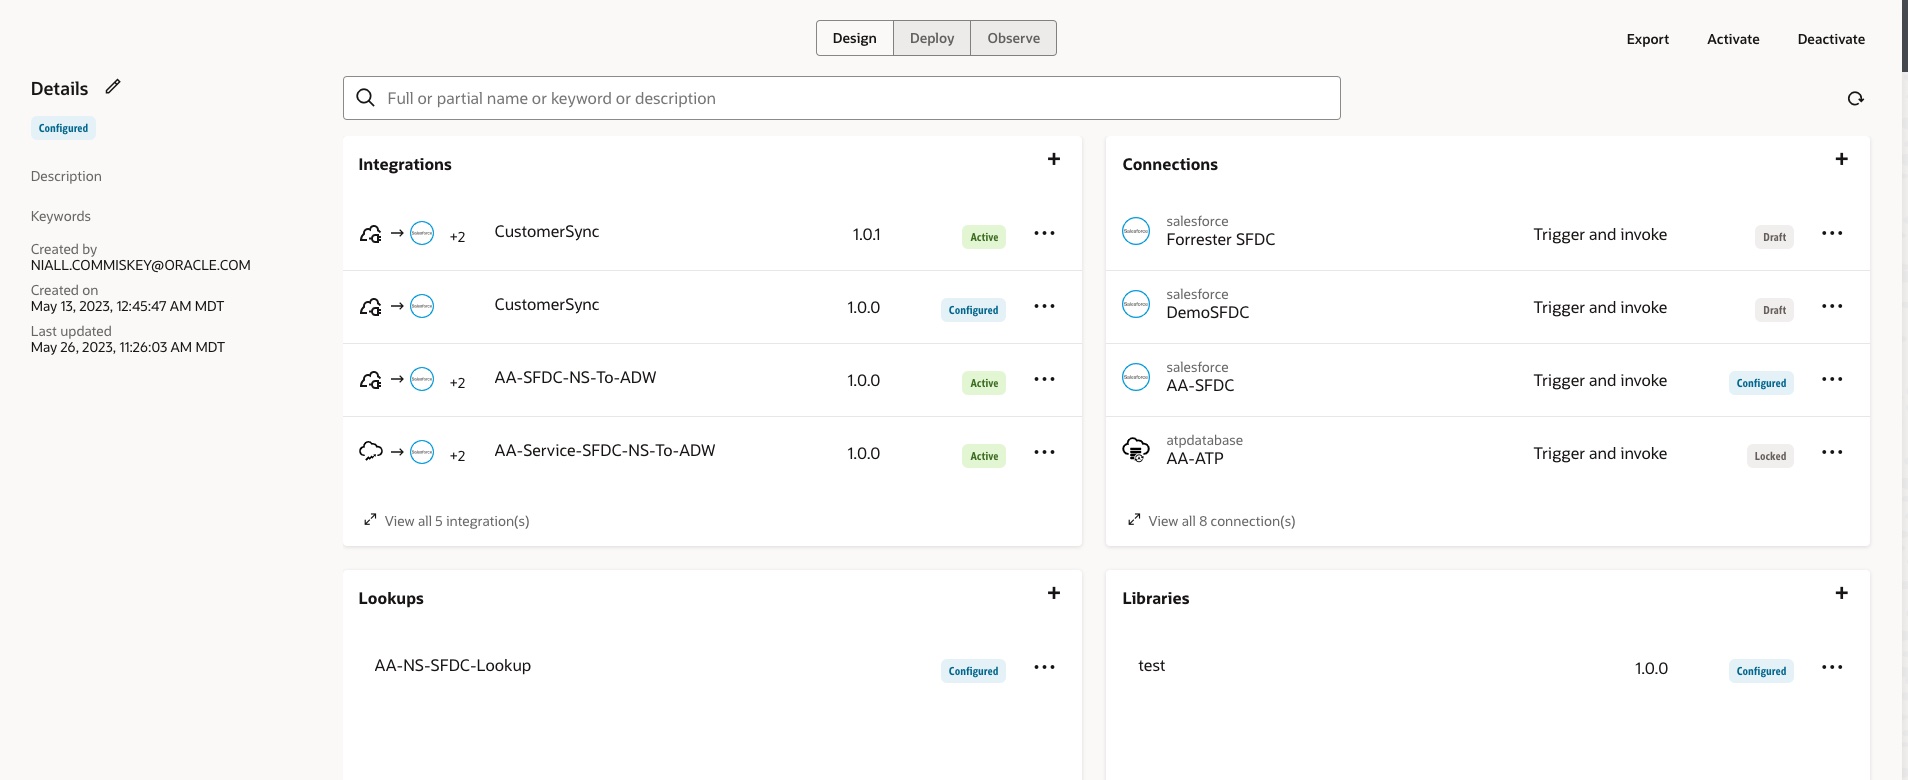This screenshot has width=1908, height=780.
Task: Open actions menu for AA-SFDC connection
Action: pyautogui.click(x=1832, y=379)
